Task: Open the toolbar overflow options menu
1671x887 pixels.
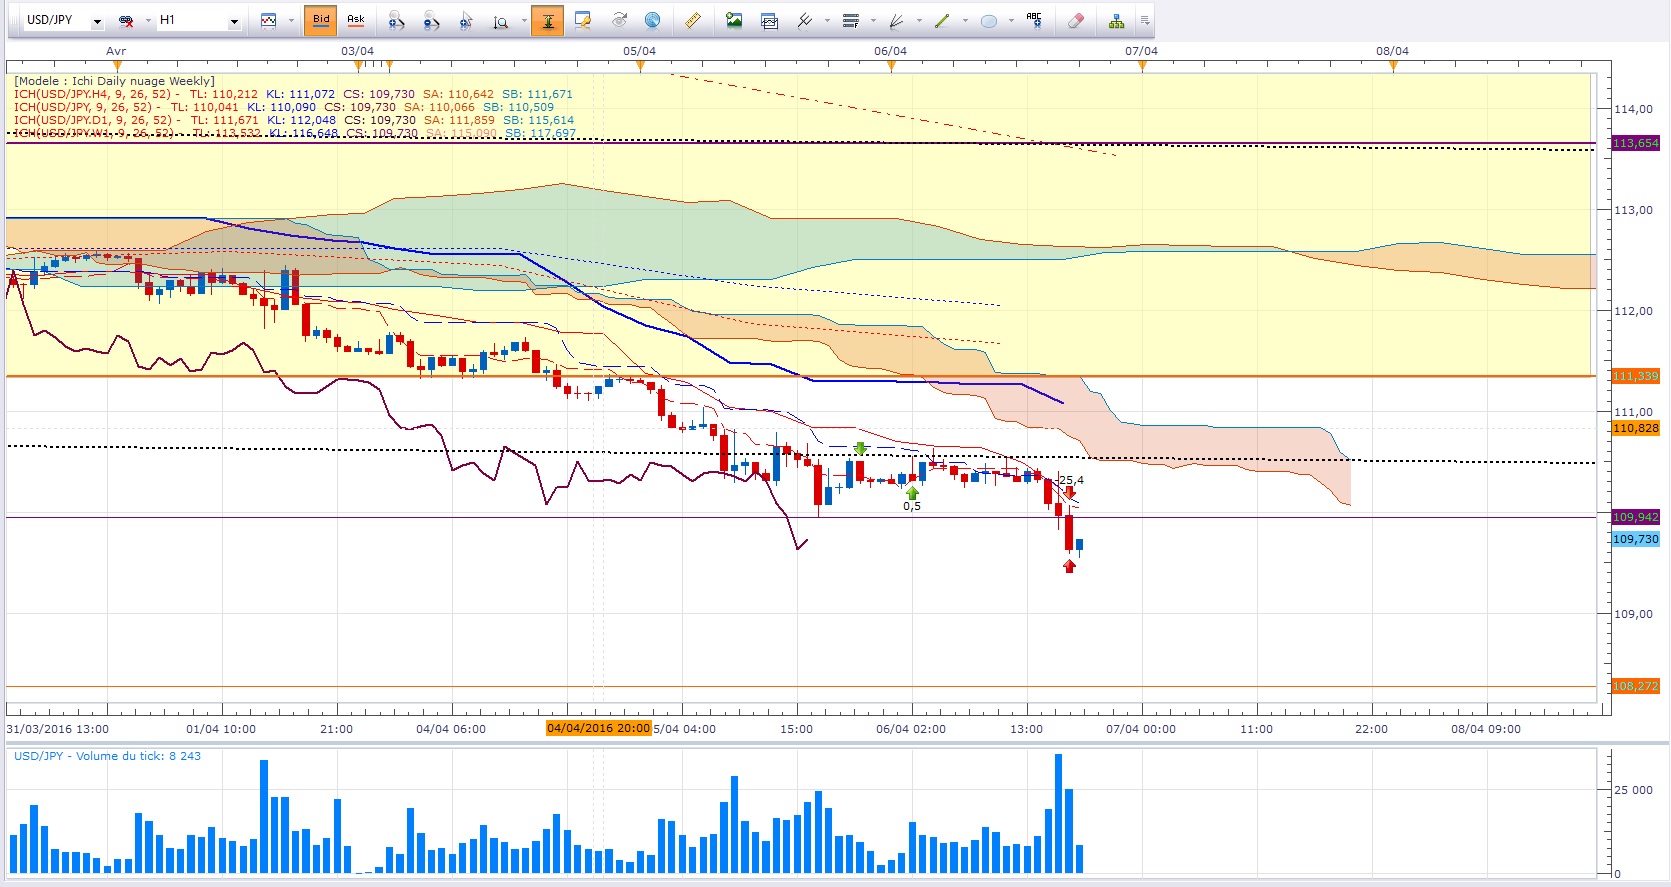Action: coord(1145,20)
